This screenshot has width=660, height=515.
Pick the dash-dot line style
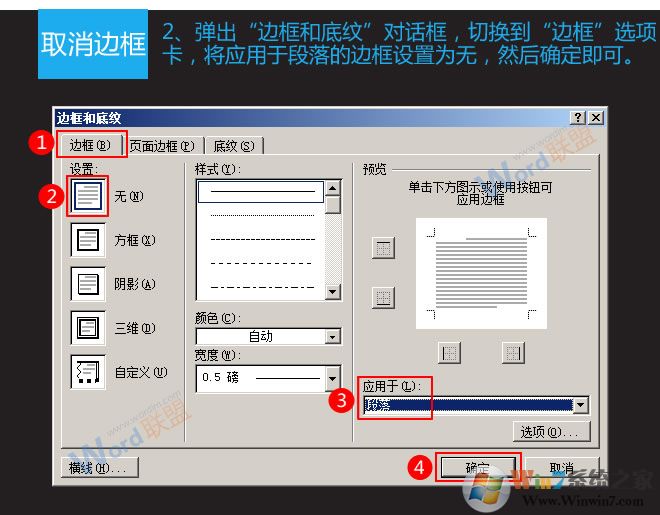pos(262,287)
